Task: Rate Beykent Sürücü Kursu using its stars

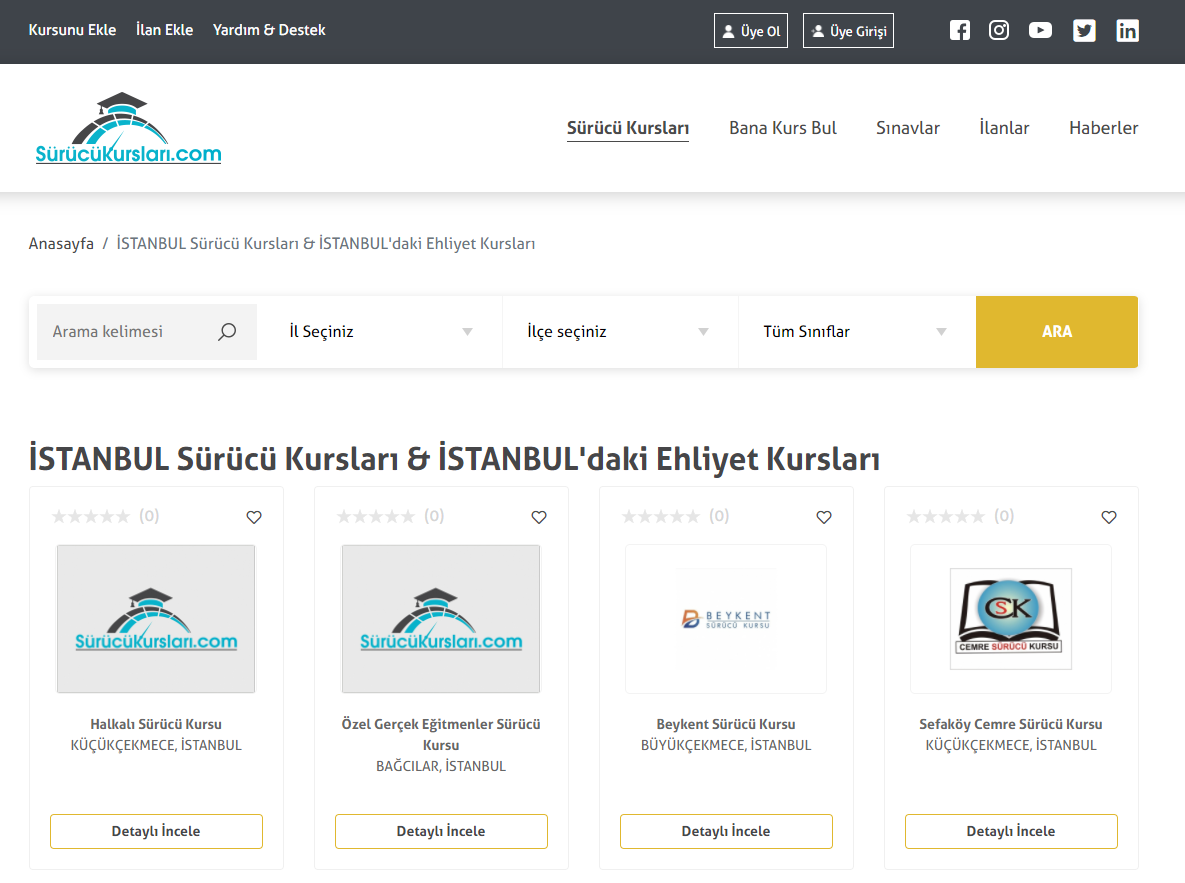Action: 661,516
